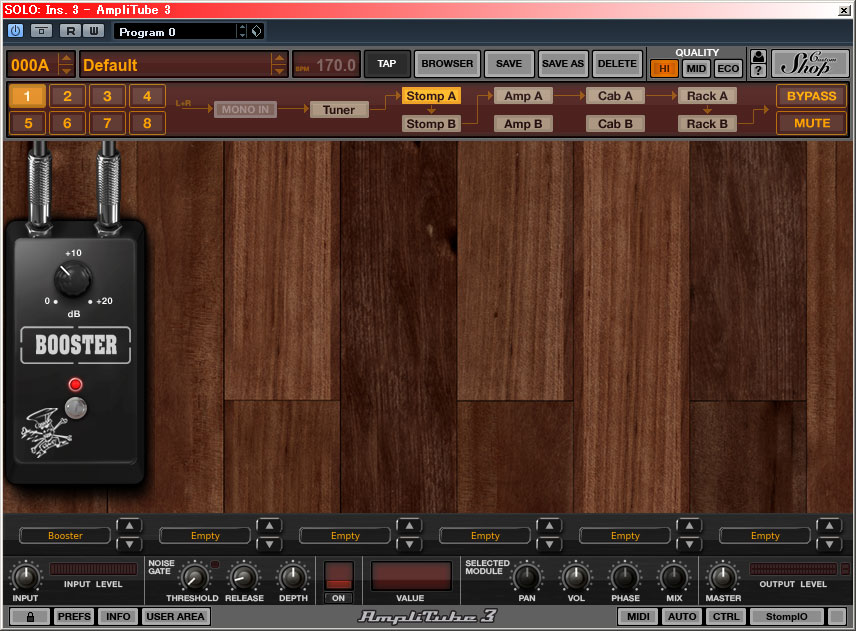Switch to the Stomp B module
This screenshot has width=856, height=631.
click(x=431, y=124)
